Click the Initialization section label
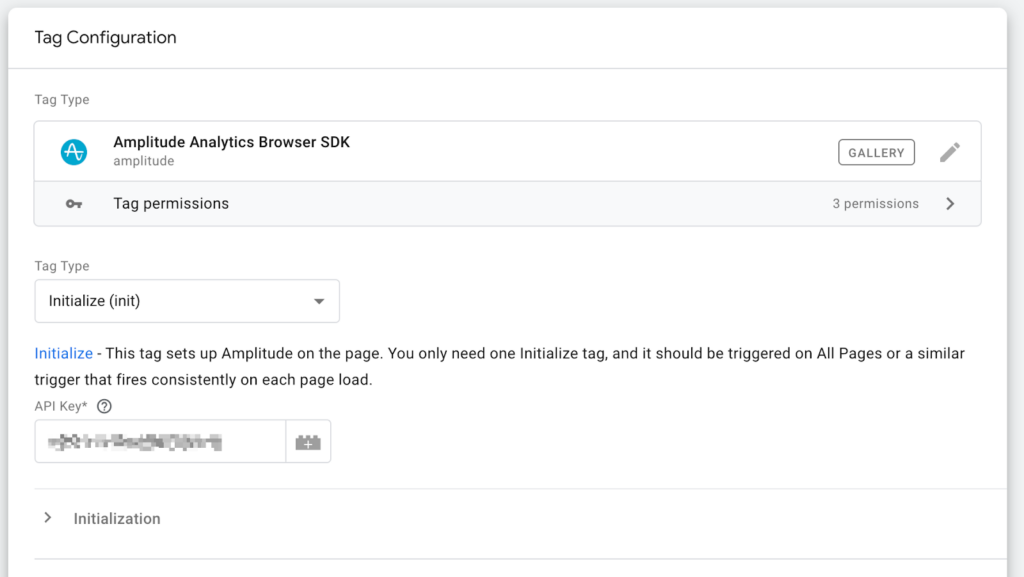 (117, 519)
